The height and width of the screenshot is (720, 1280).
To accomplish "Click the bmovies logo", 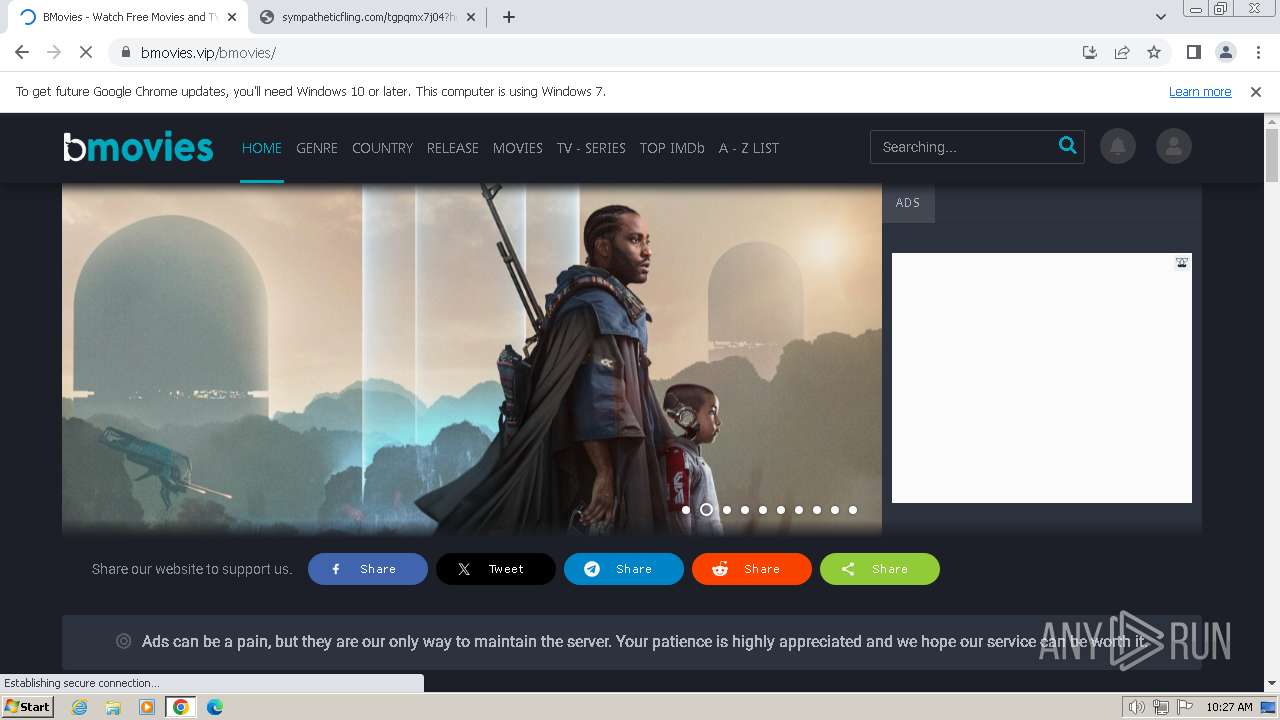I will (138, 147).
